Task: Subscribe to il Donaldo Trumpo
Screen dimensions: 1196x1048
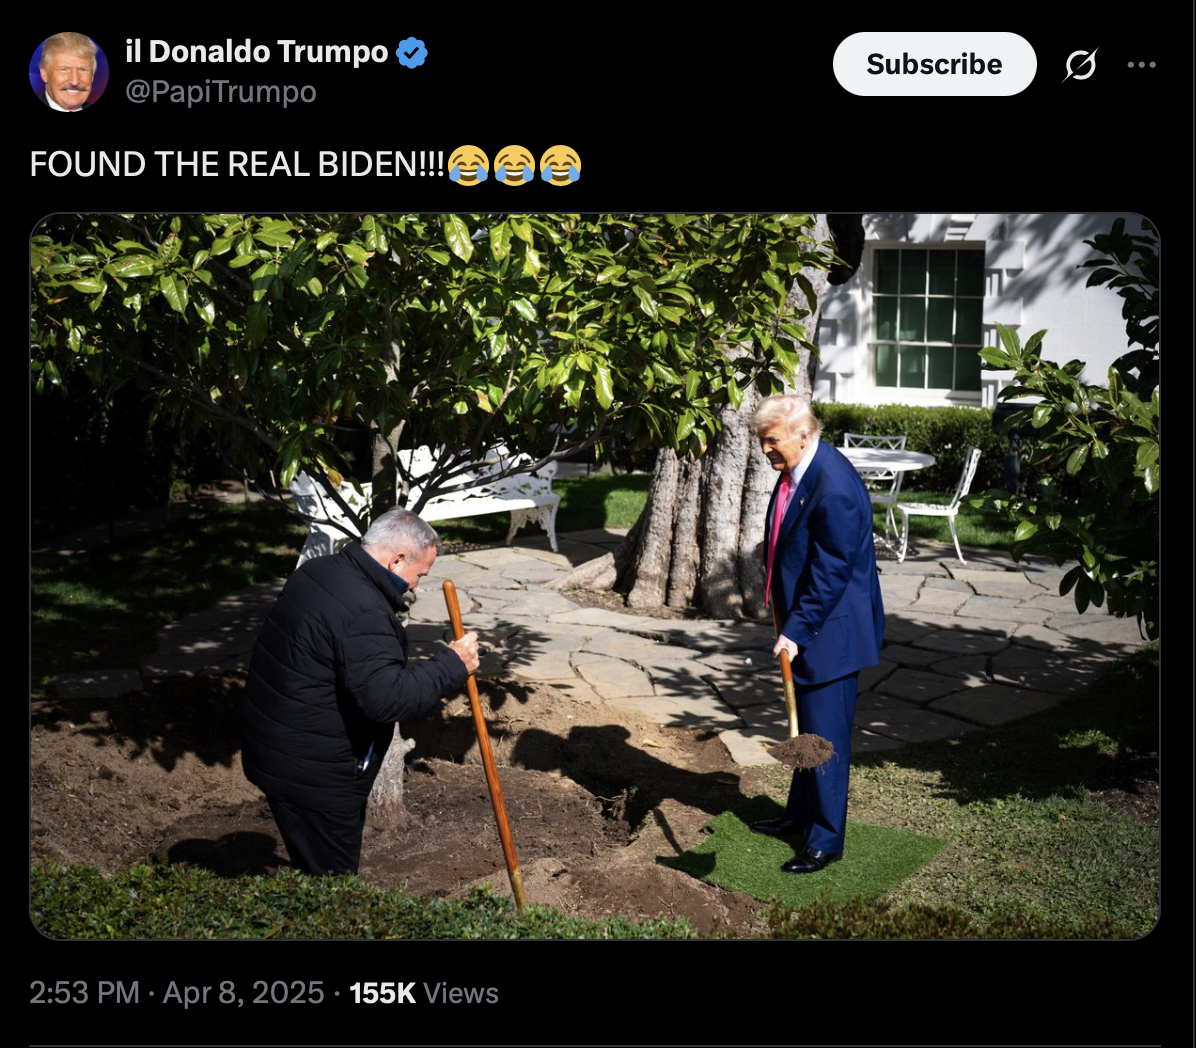Action: pos(934,64)
